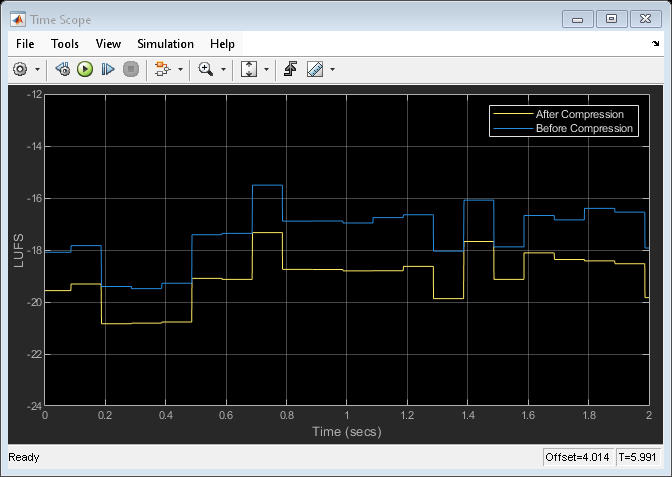Screen dimensions: 672x477
Task: Open the View menu
Action: point(108,44)
